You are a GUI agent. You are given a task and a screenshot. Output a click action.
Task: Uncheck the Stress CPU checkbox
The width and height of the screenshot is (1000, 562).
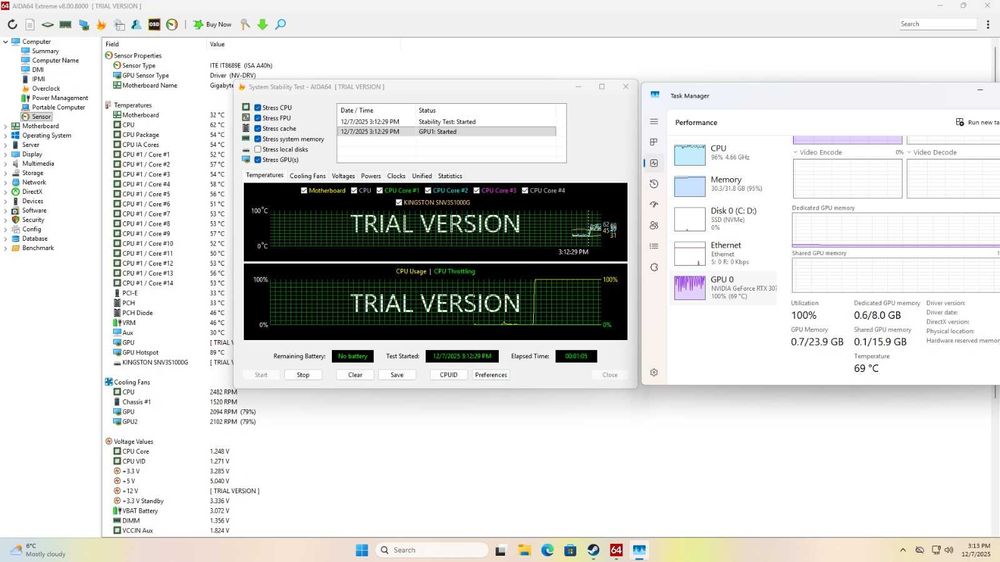click(x=258, y=108)
